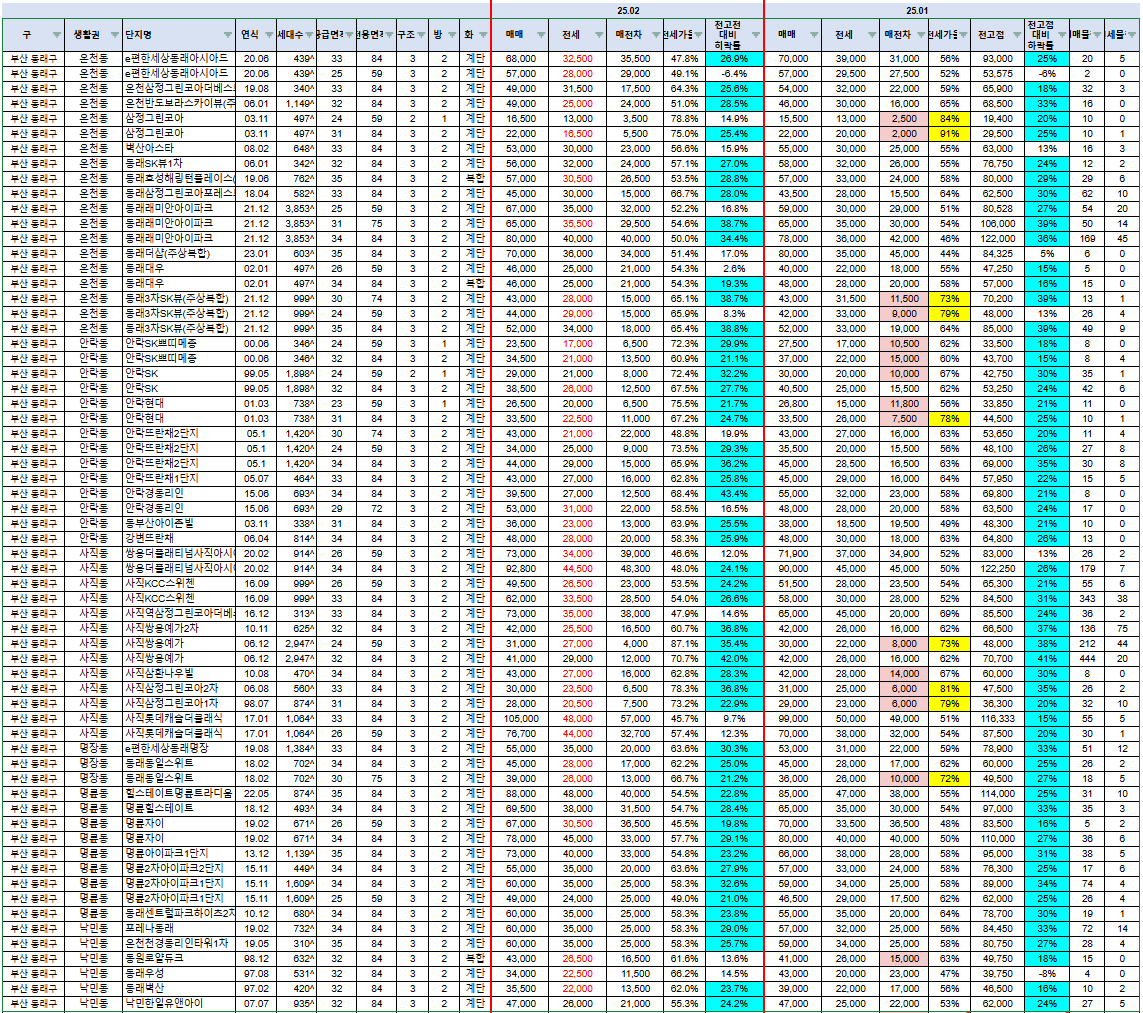Open the 매전차 filter under 25.02
Image resolution: width=1143 pixels, height=1013 pixels.
point(655,35)
